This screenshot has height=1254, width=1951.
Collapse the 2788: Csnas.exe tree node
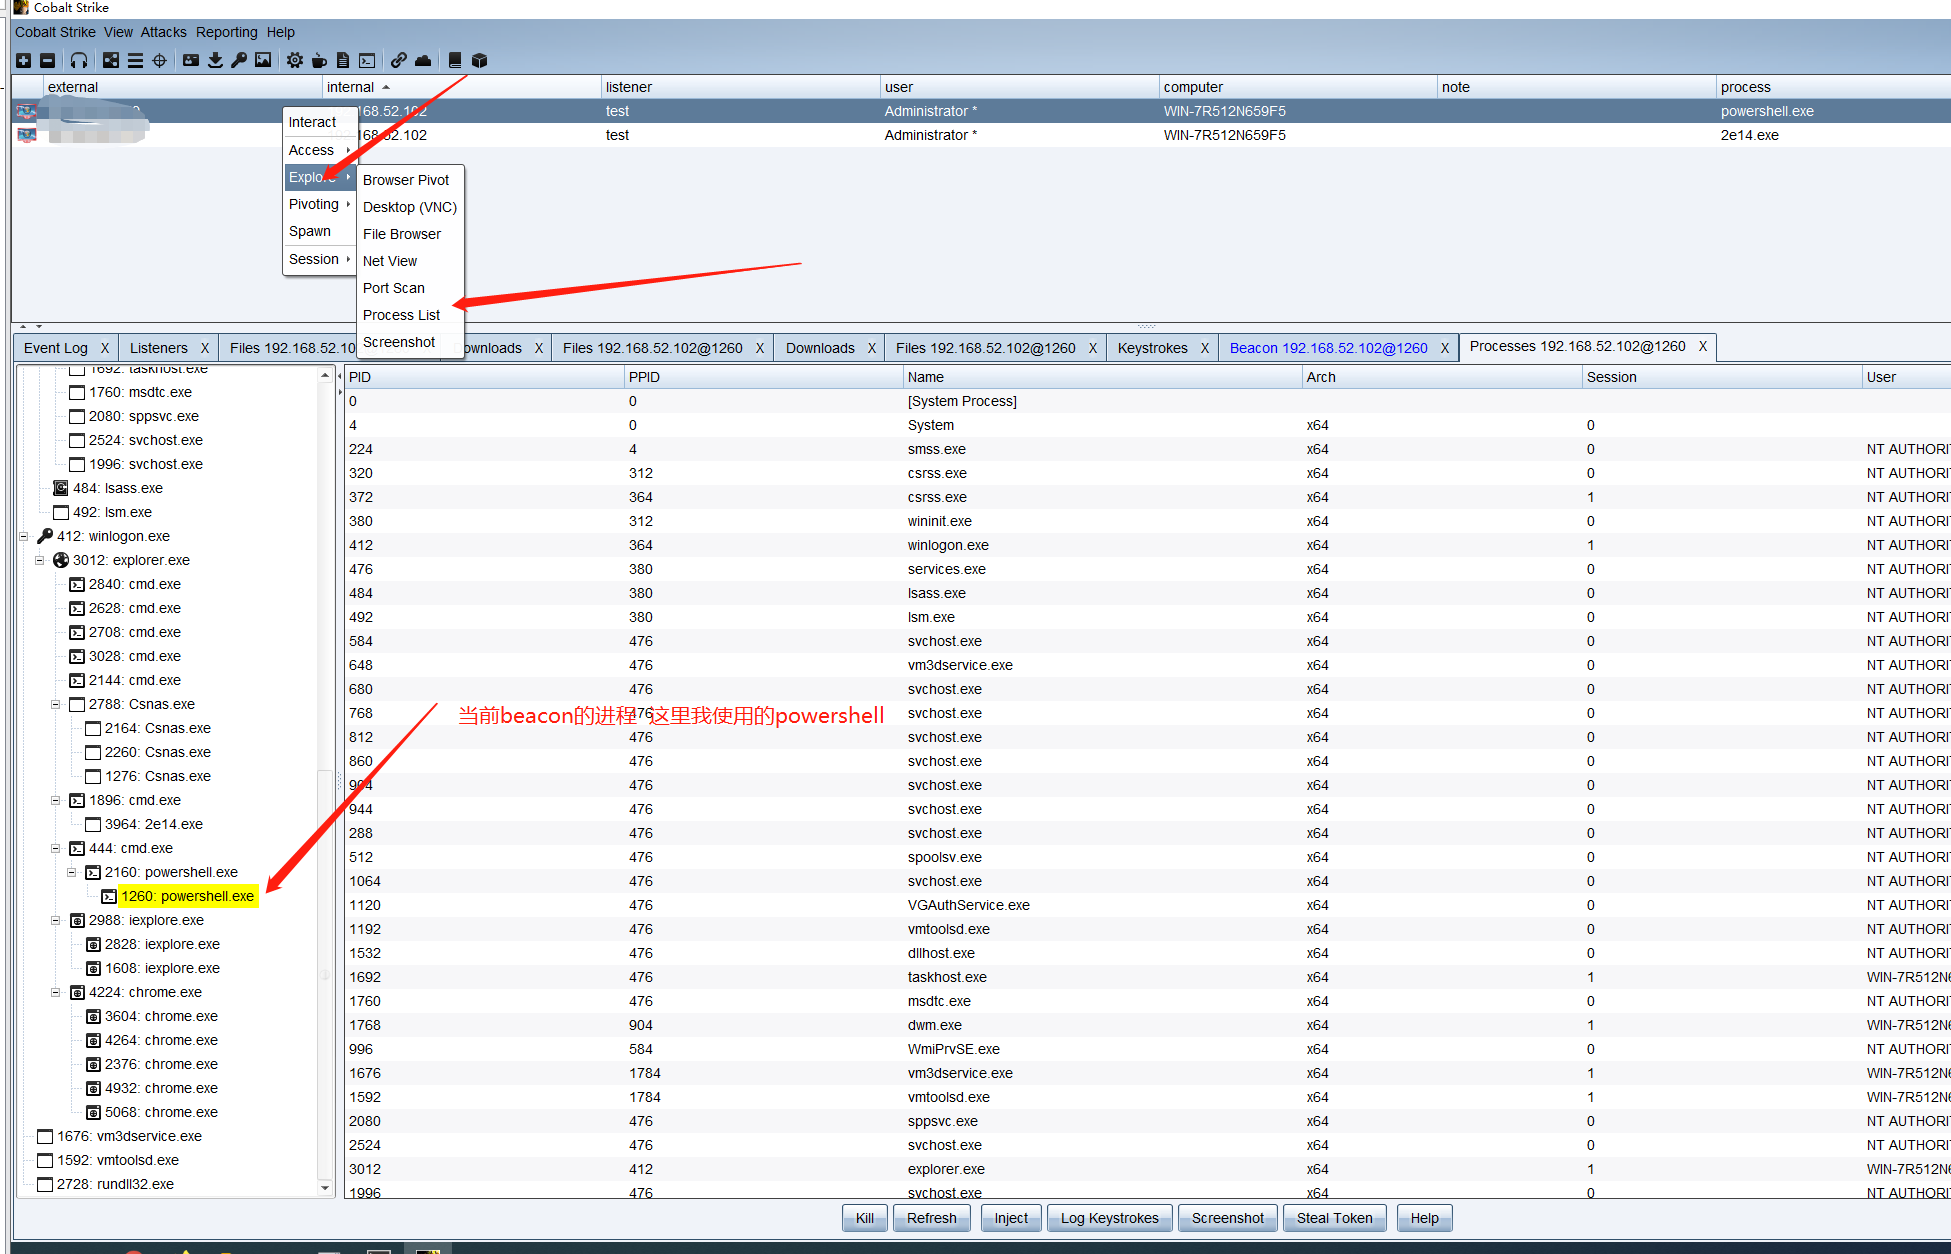tap(56, 704)
